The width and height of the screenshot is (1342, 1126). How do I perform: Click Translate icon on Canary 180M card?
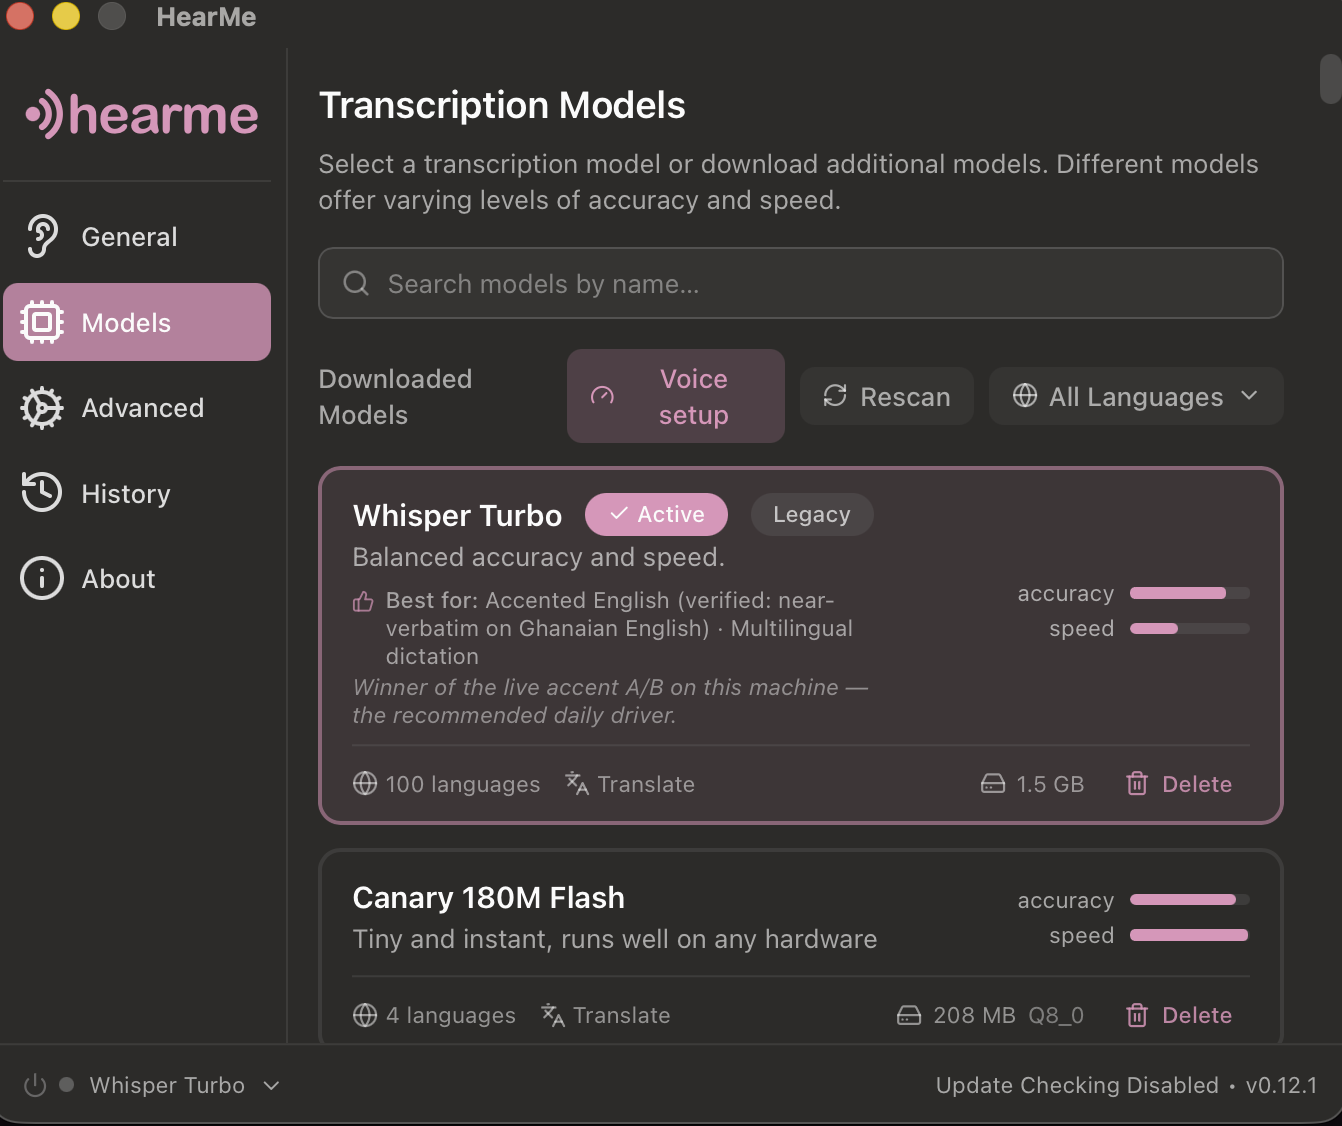click(x=553, y=1015)
